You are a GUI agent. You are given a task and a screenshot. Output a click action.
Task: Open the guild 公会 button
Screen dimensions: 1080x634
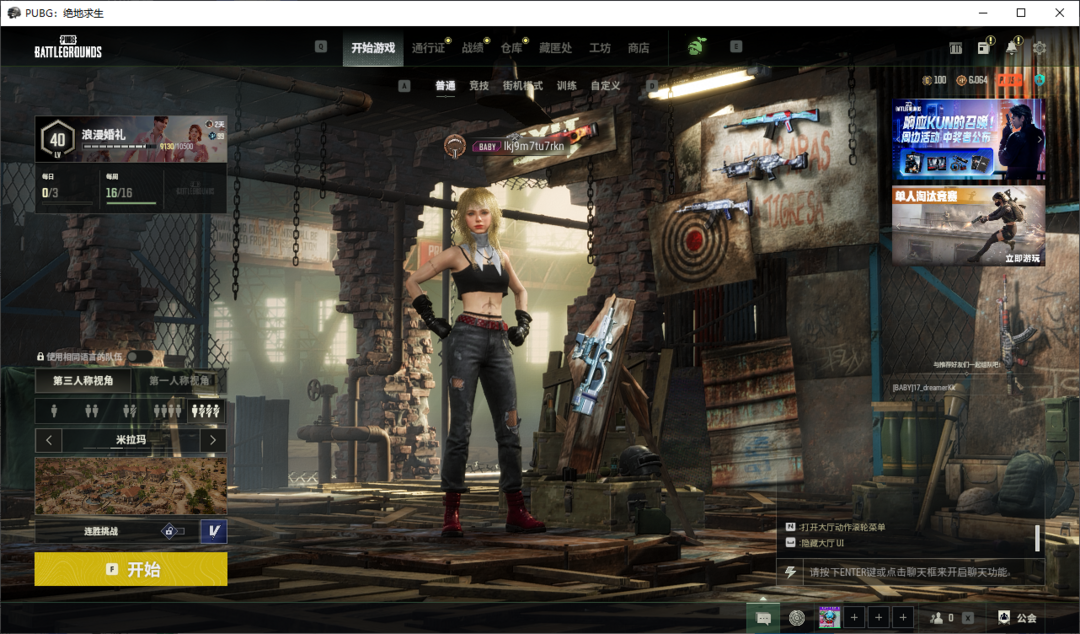point(1018,618)
